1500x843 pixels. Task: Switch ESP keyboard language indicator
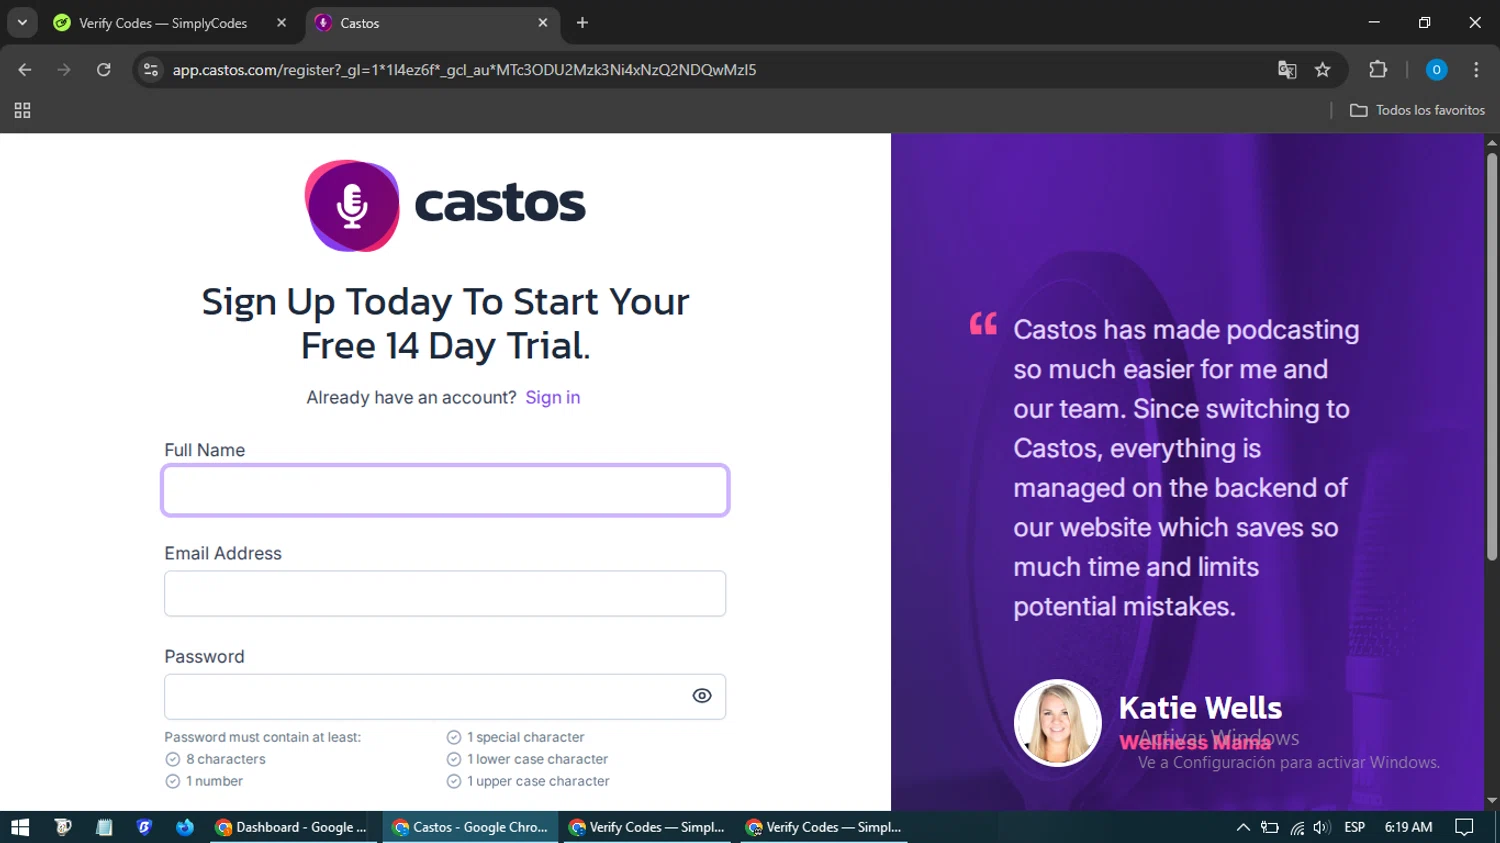(x=1355, y=827)
